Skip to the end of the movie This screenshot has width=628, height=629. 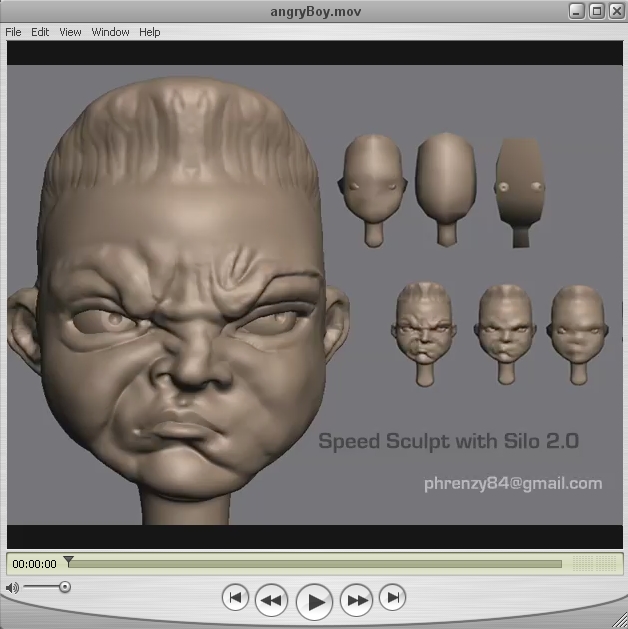(393, 597)
